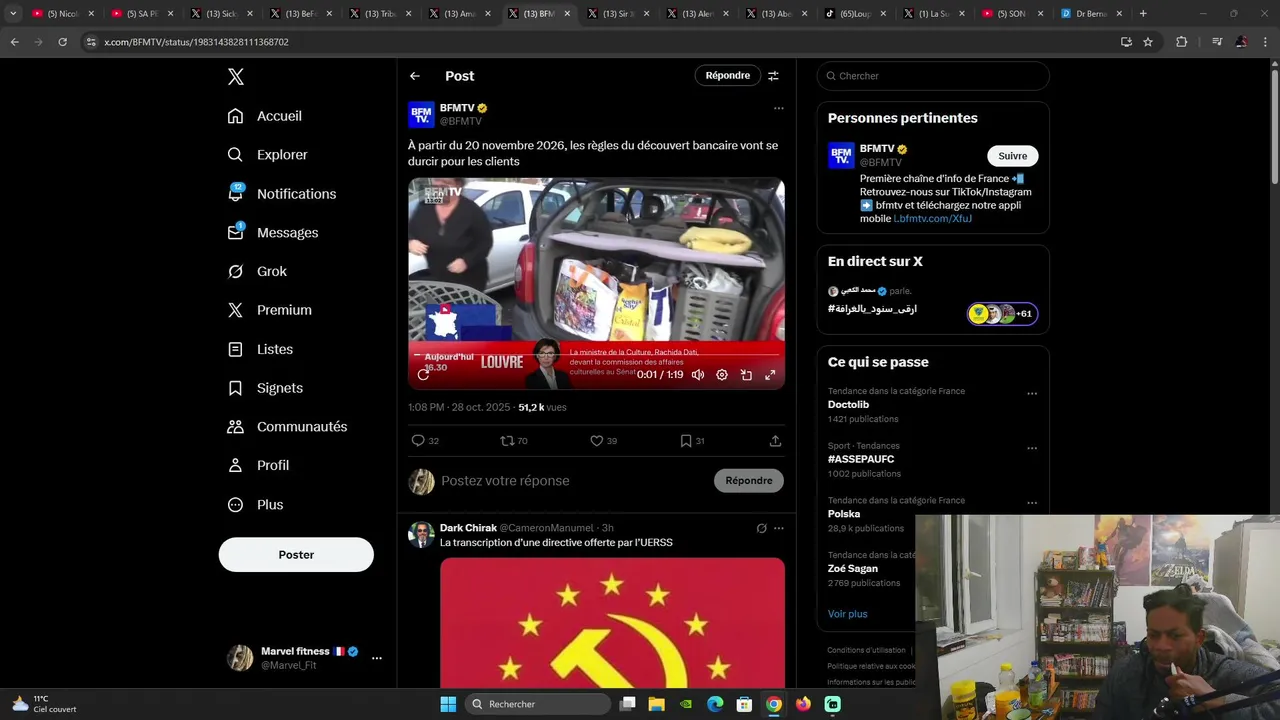Screen dimensions: 1280x720
Task: Open File Explorer from taskbar
Action: point(656,704)
